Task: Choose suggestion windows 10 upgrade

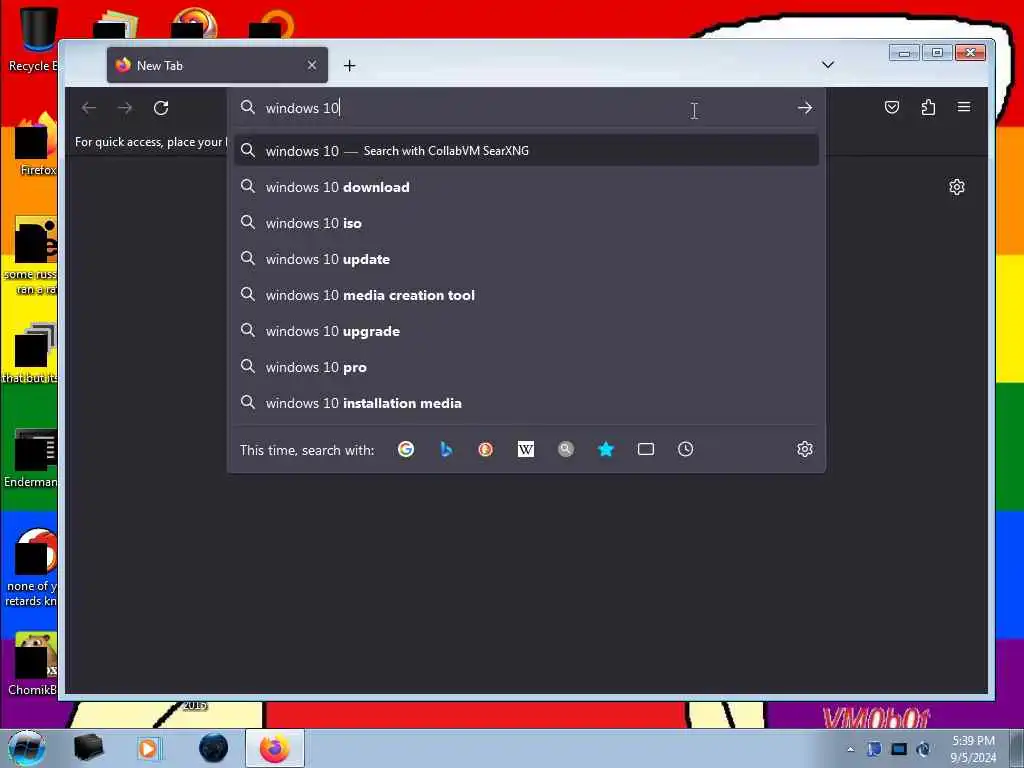Action: point(526,331)
